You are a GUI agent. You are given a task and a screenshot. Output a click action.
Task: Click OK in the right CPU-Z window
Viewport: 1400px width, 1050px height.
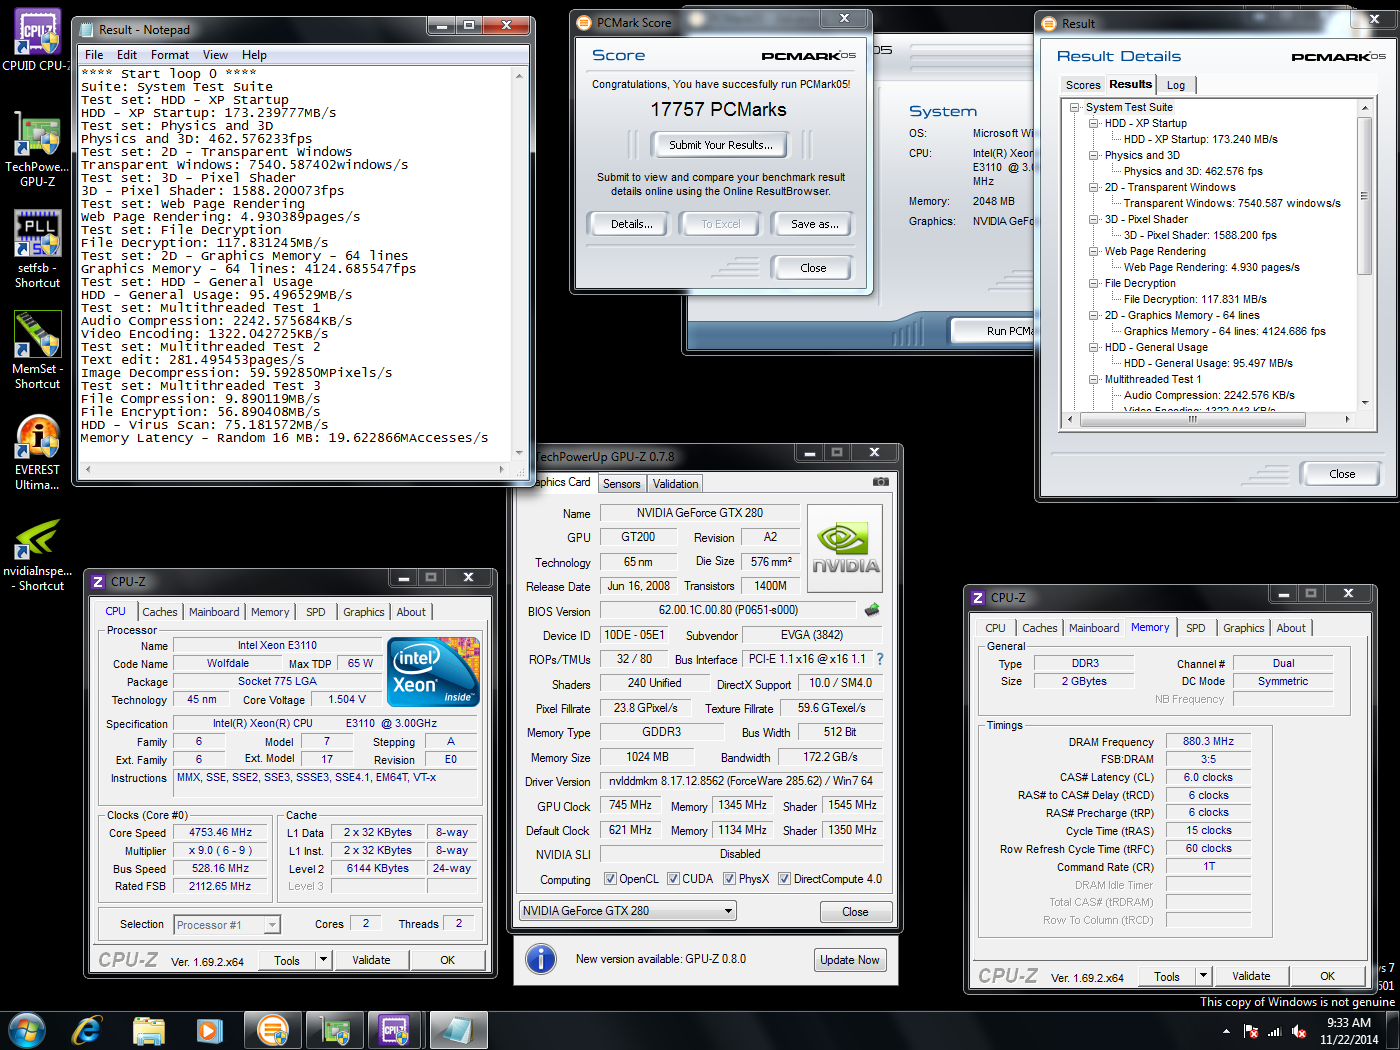[x=1327, y=976]
